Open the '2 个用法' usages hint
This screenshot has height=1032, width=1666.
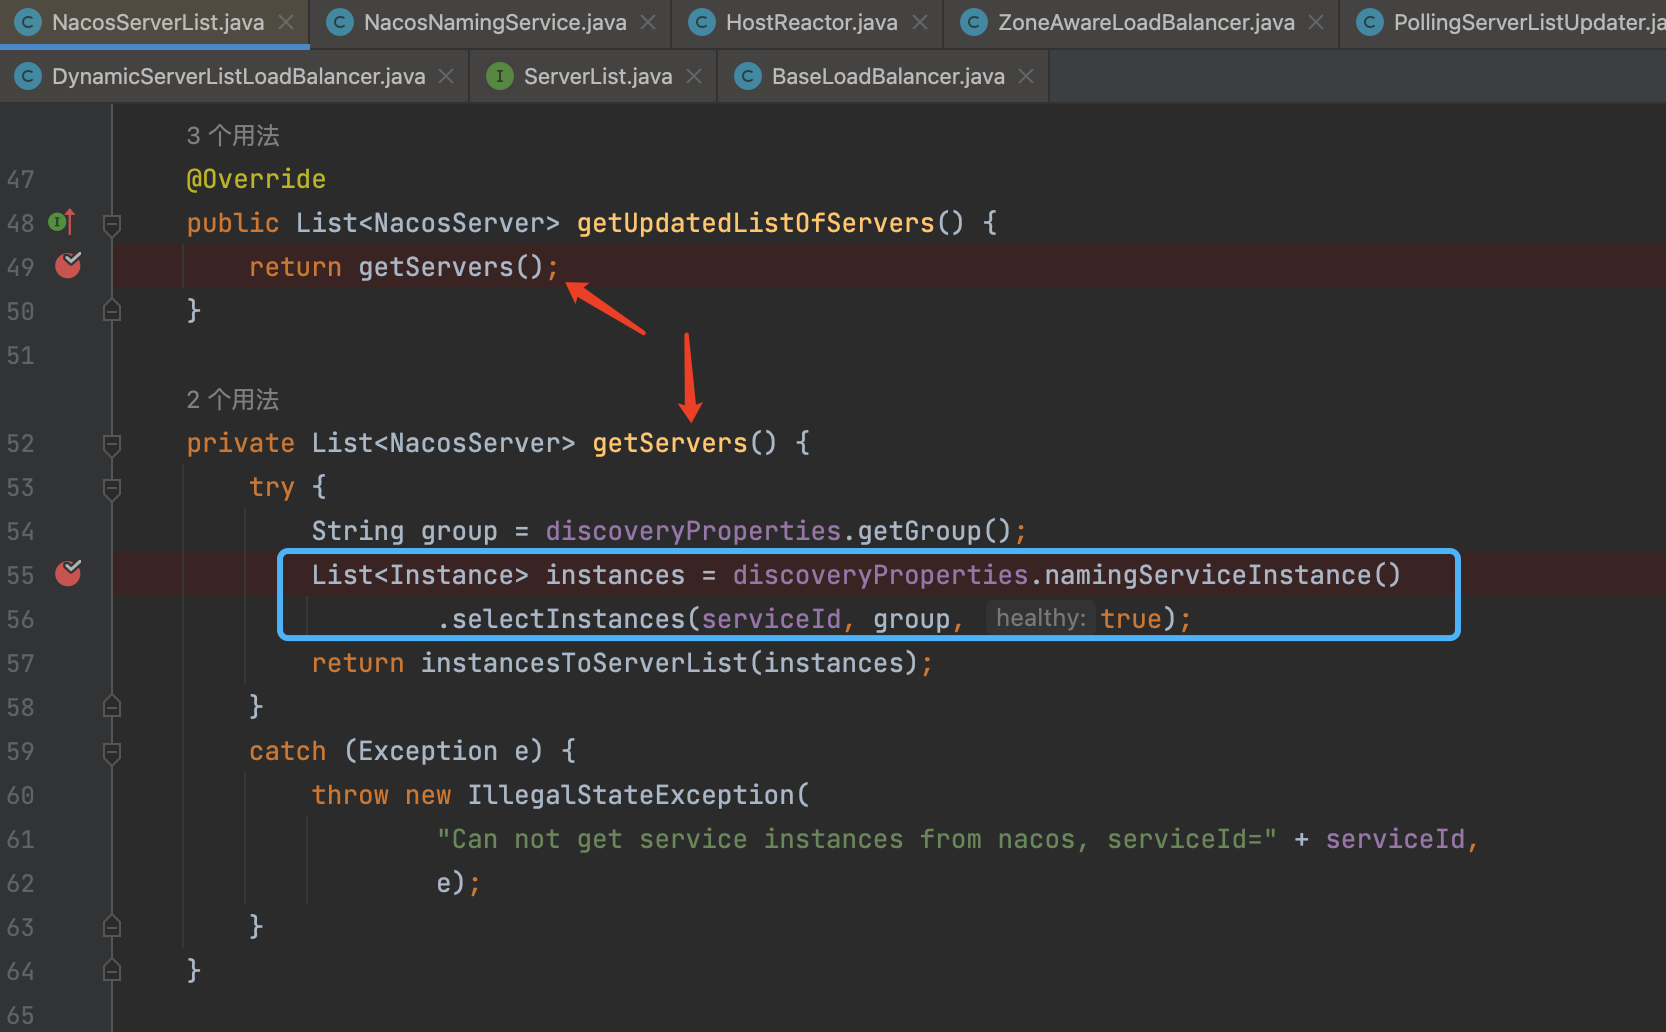pyautogui.click(x=233, y=399)
